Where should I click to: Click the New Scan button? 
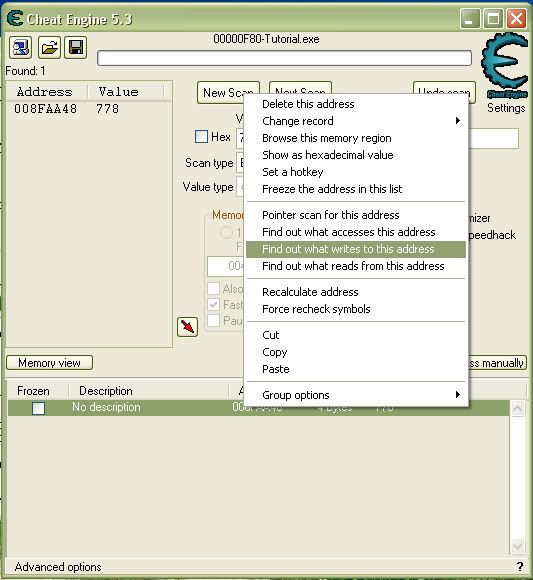(228, 92)
